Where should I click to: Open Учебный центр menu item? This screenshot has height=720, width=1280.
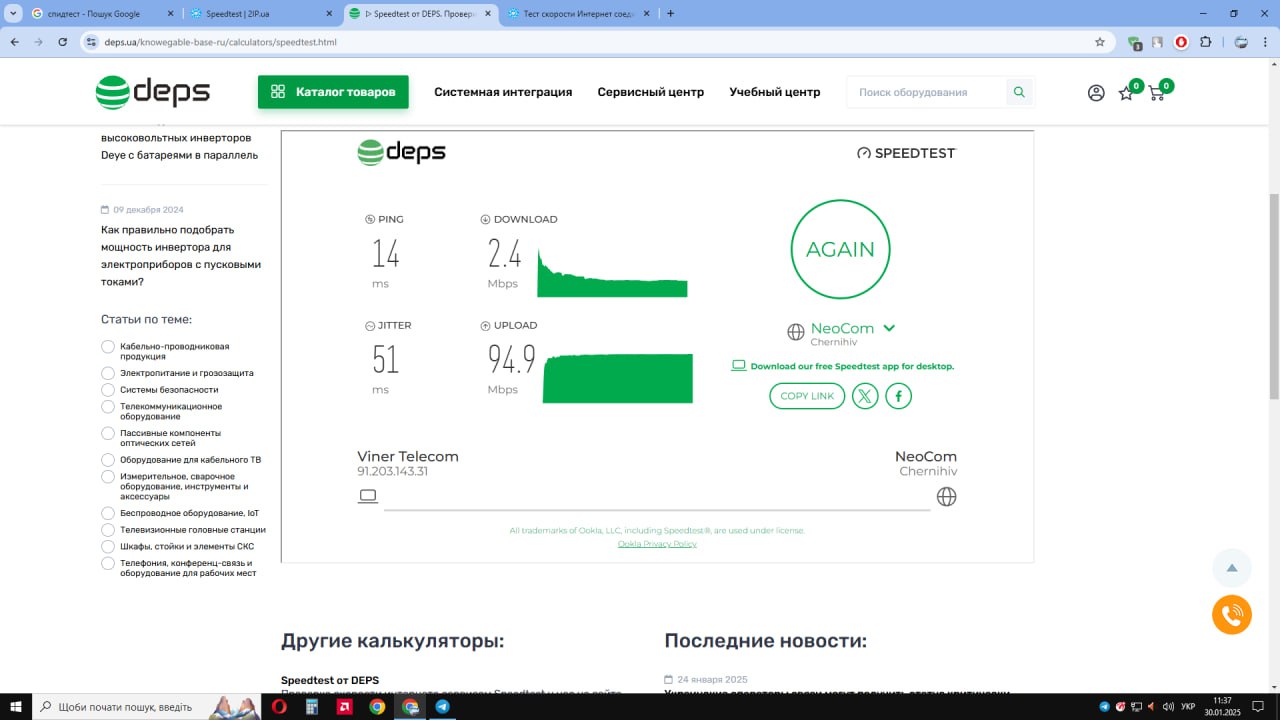tap(775, 92)
